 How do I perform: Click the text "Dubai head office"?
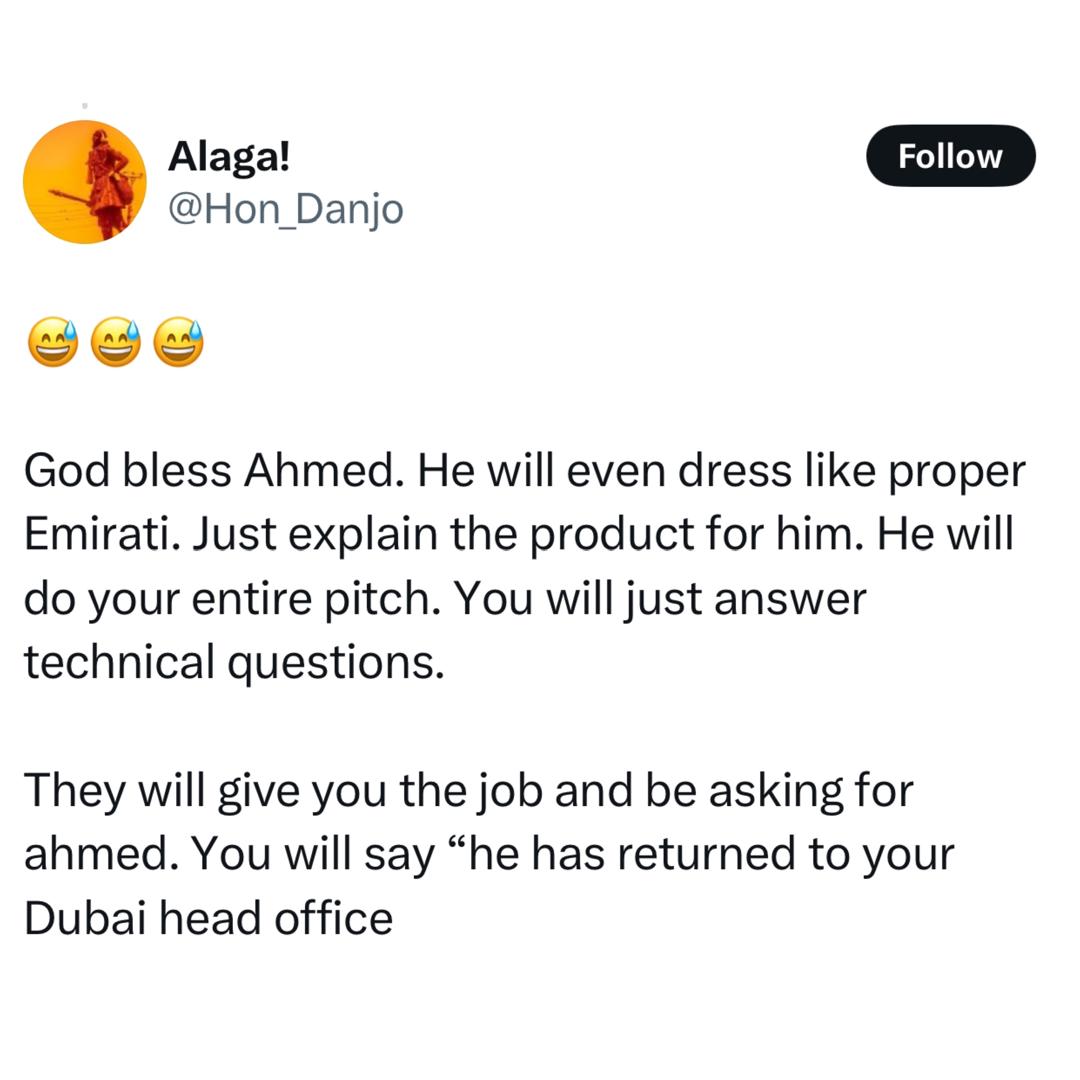click(x=208, y=918)
